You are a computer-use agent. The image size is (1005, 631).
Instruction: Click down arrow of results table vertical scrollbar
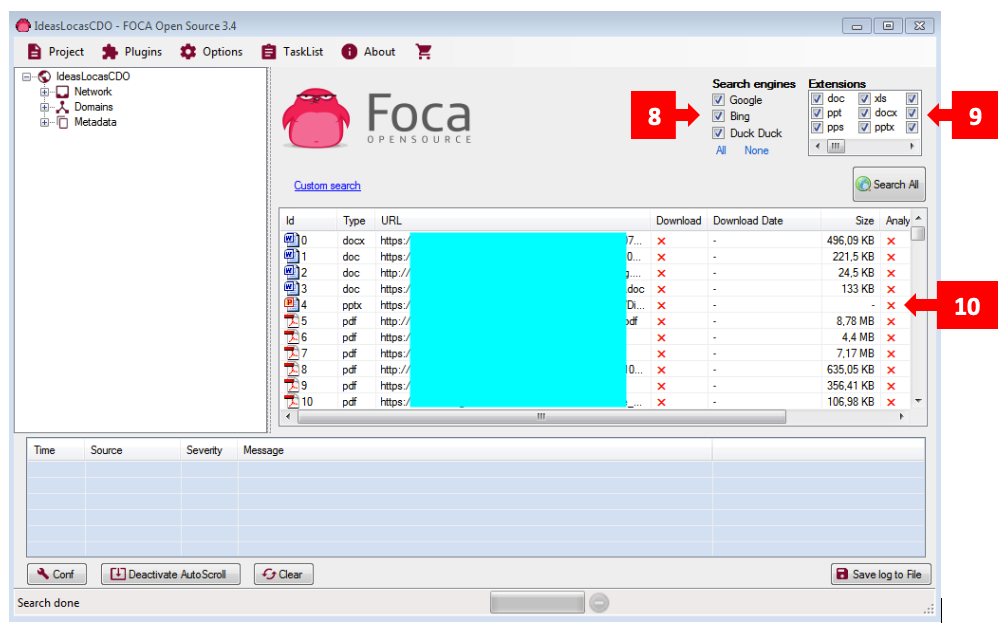coord(918,401)
